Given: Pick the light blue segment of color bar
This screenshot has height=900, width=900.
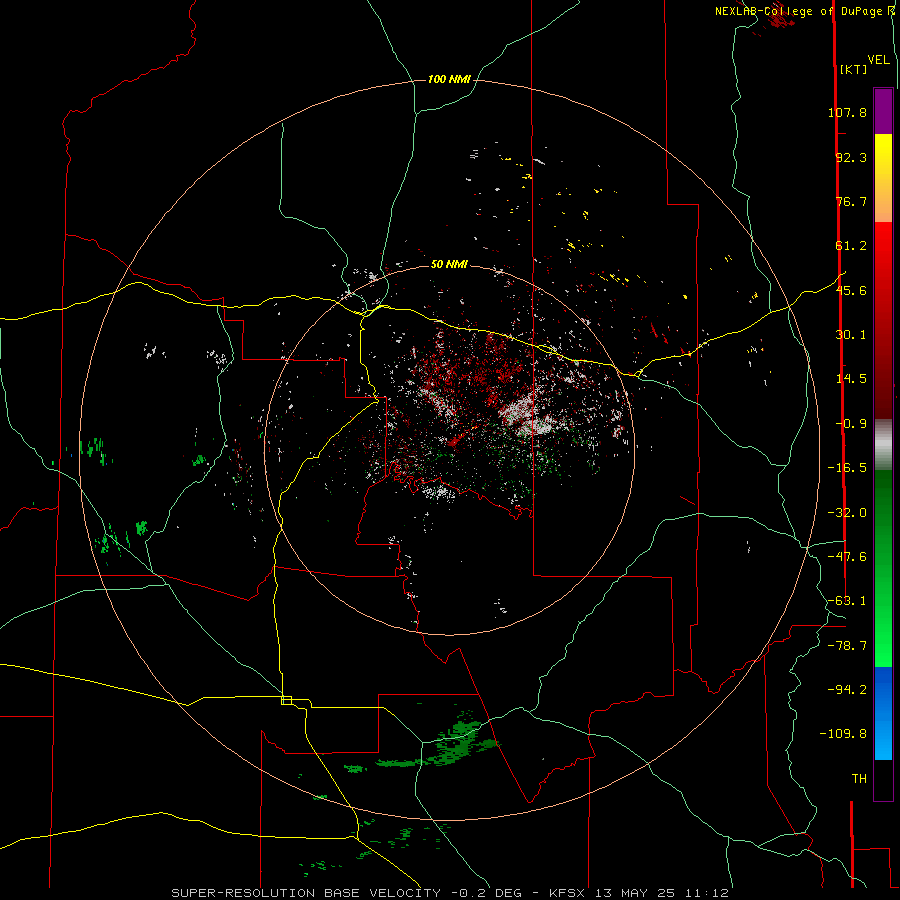Looking at the screenshot, I should point(883,740).
